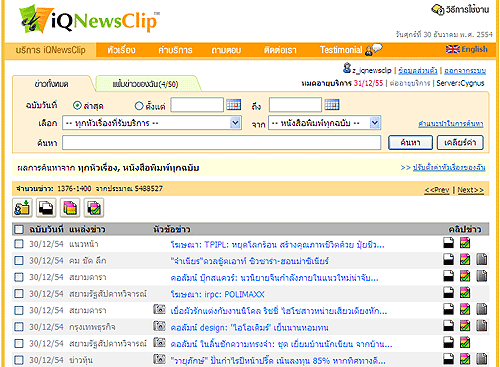Open the ถามตอบ menu item

pyautogui.click(x=226, y=50)
